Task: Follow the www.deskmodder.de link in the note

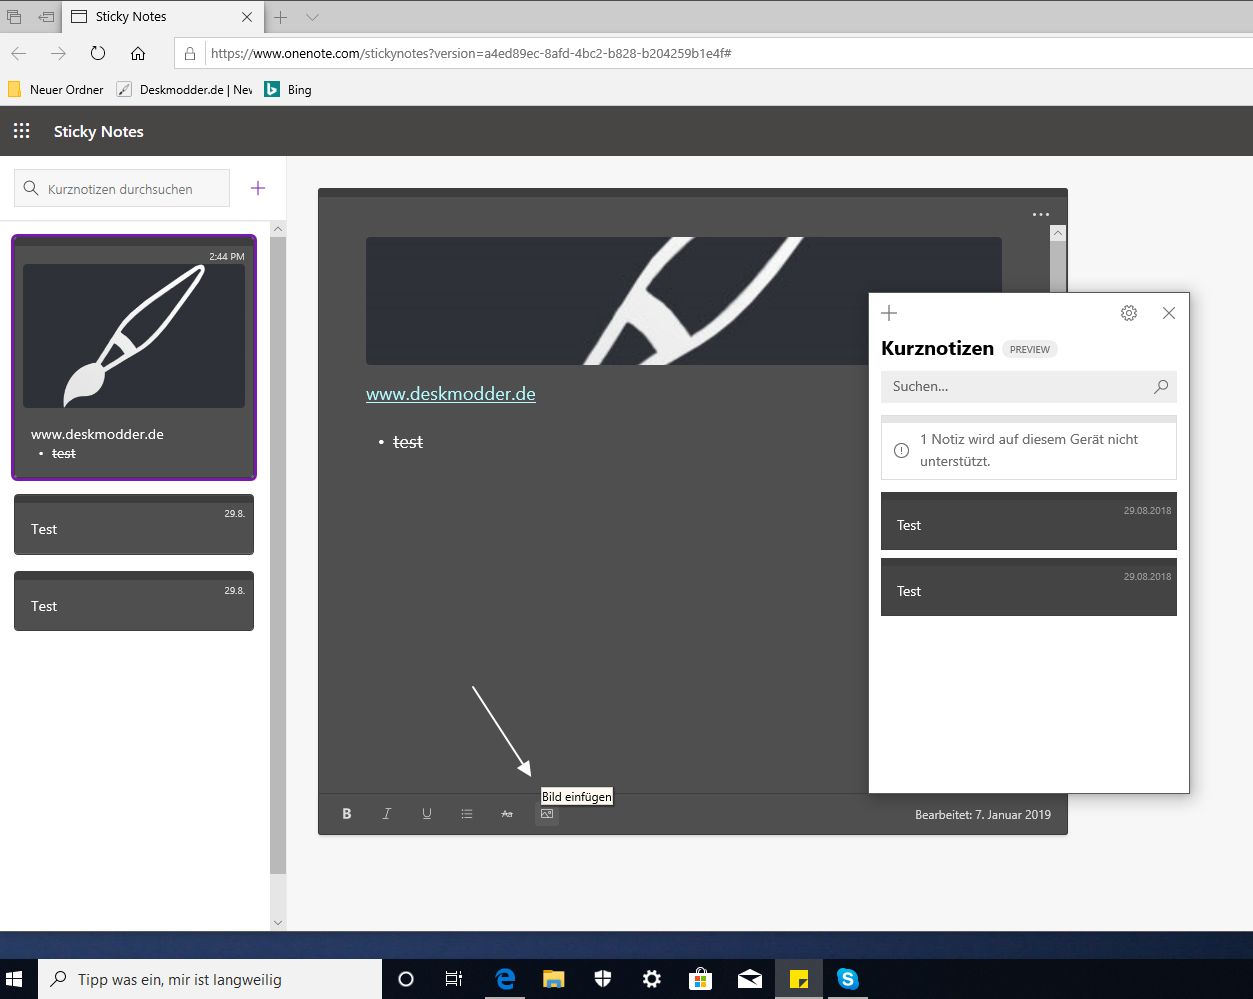Action: click(x=451, y=394)
